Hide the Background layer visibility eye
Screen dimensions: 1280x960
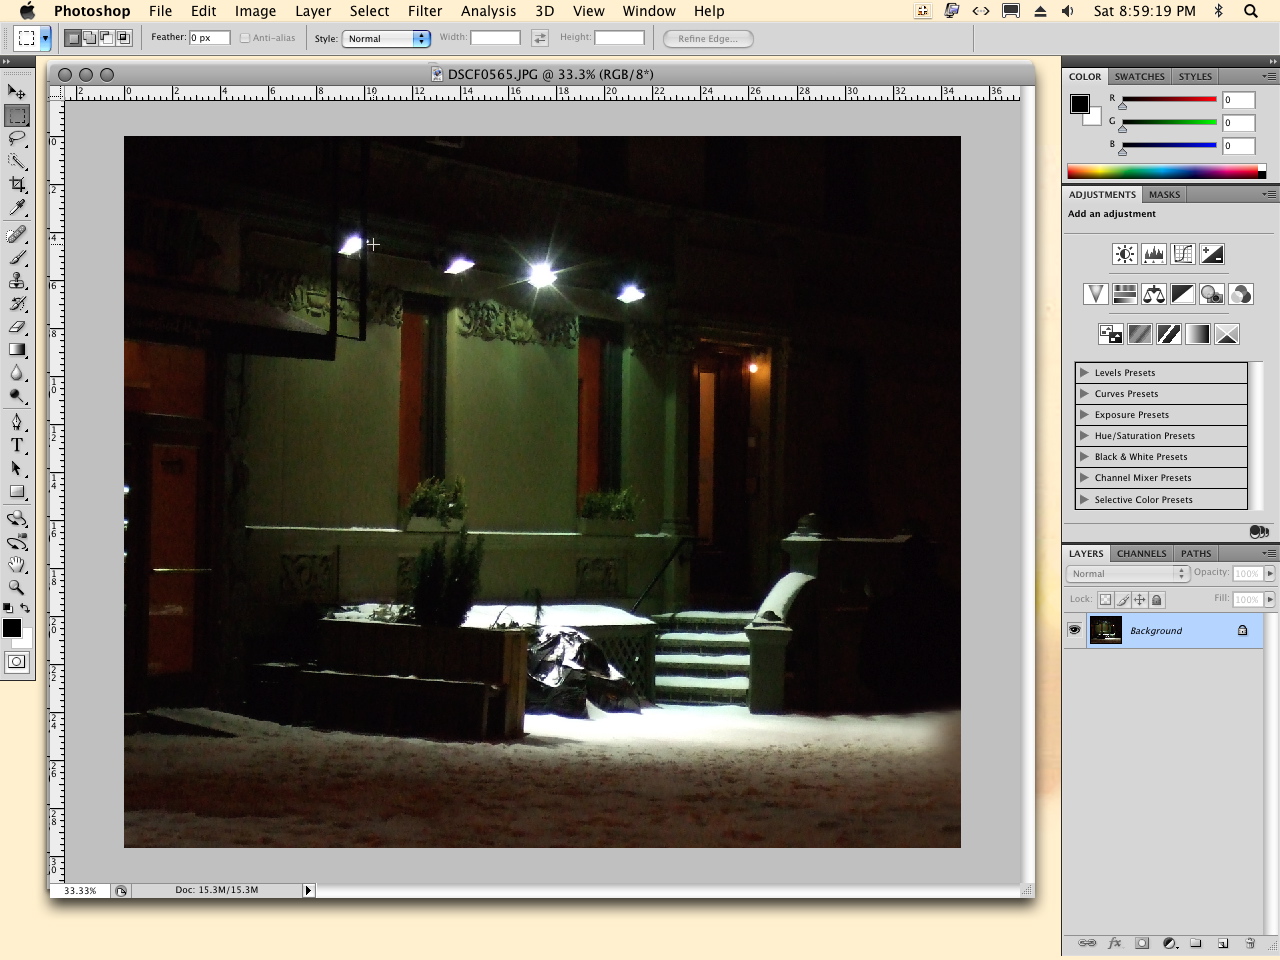click(1075, 630)
